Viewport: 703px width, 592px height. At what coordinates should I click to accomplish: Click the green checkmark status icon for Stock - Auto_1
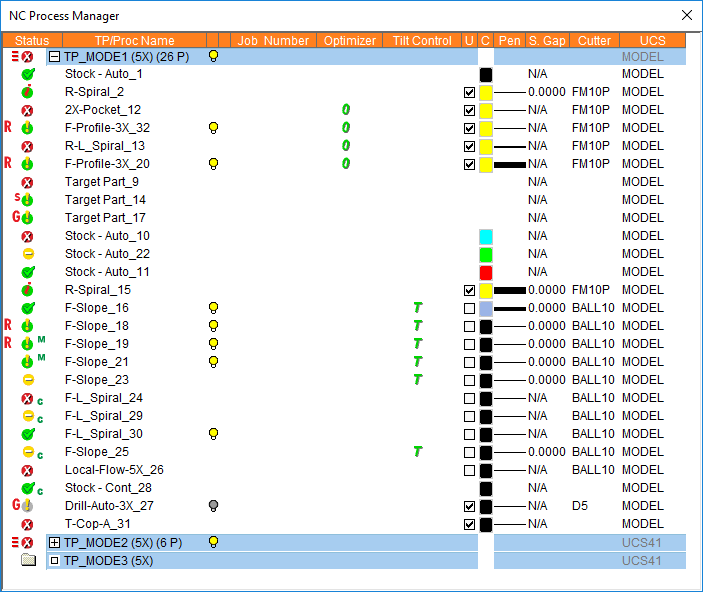28,74
